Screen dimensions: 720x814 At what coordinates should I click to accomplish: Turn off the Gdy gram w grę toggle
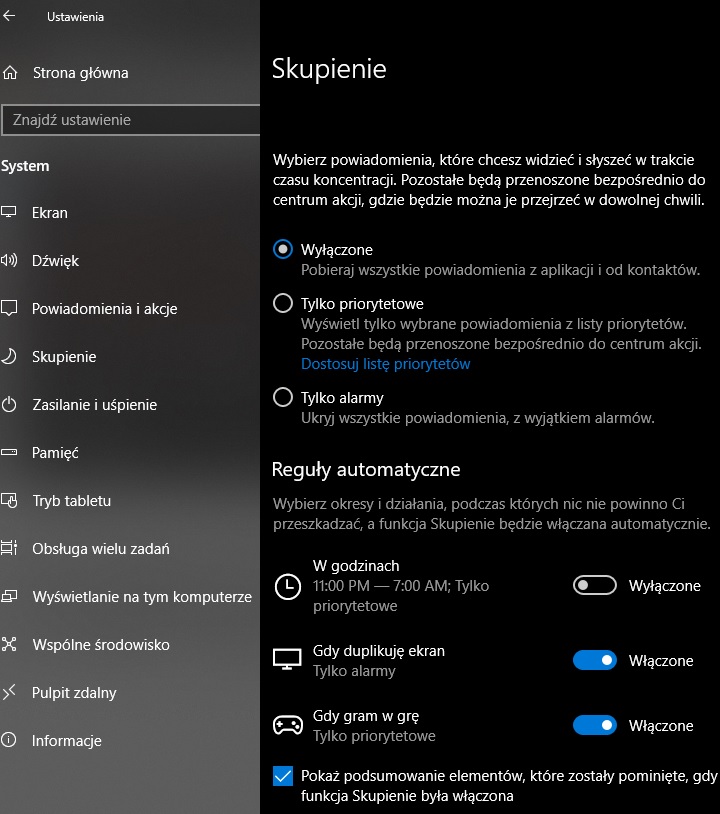click(x=594, y=726)
